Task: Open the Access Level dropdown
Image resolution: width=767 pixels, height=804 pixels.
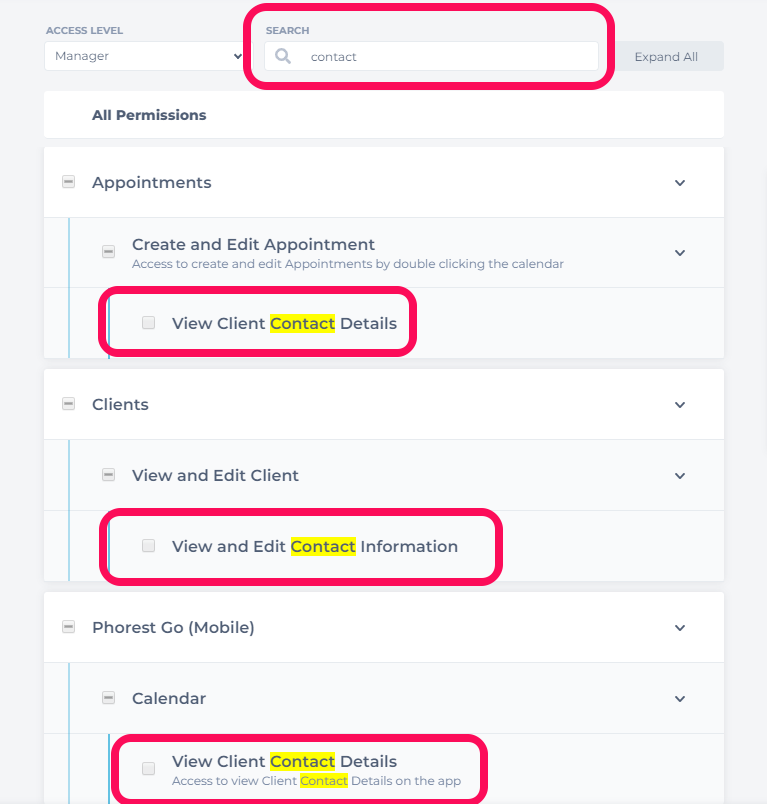Action: 144,57
